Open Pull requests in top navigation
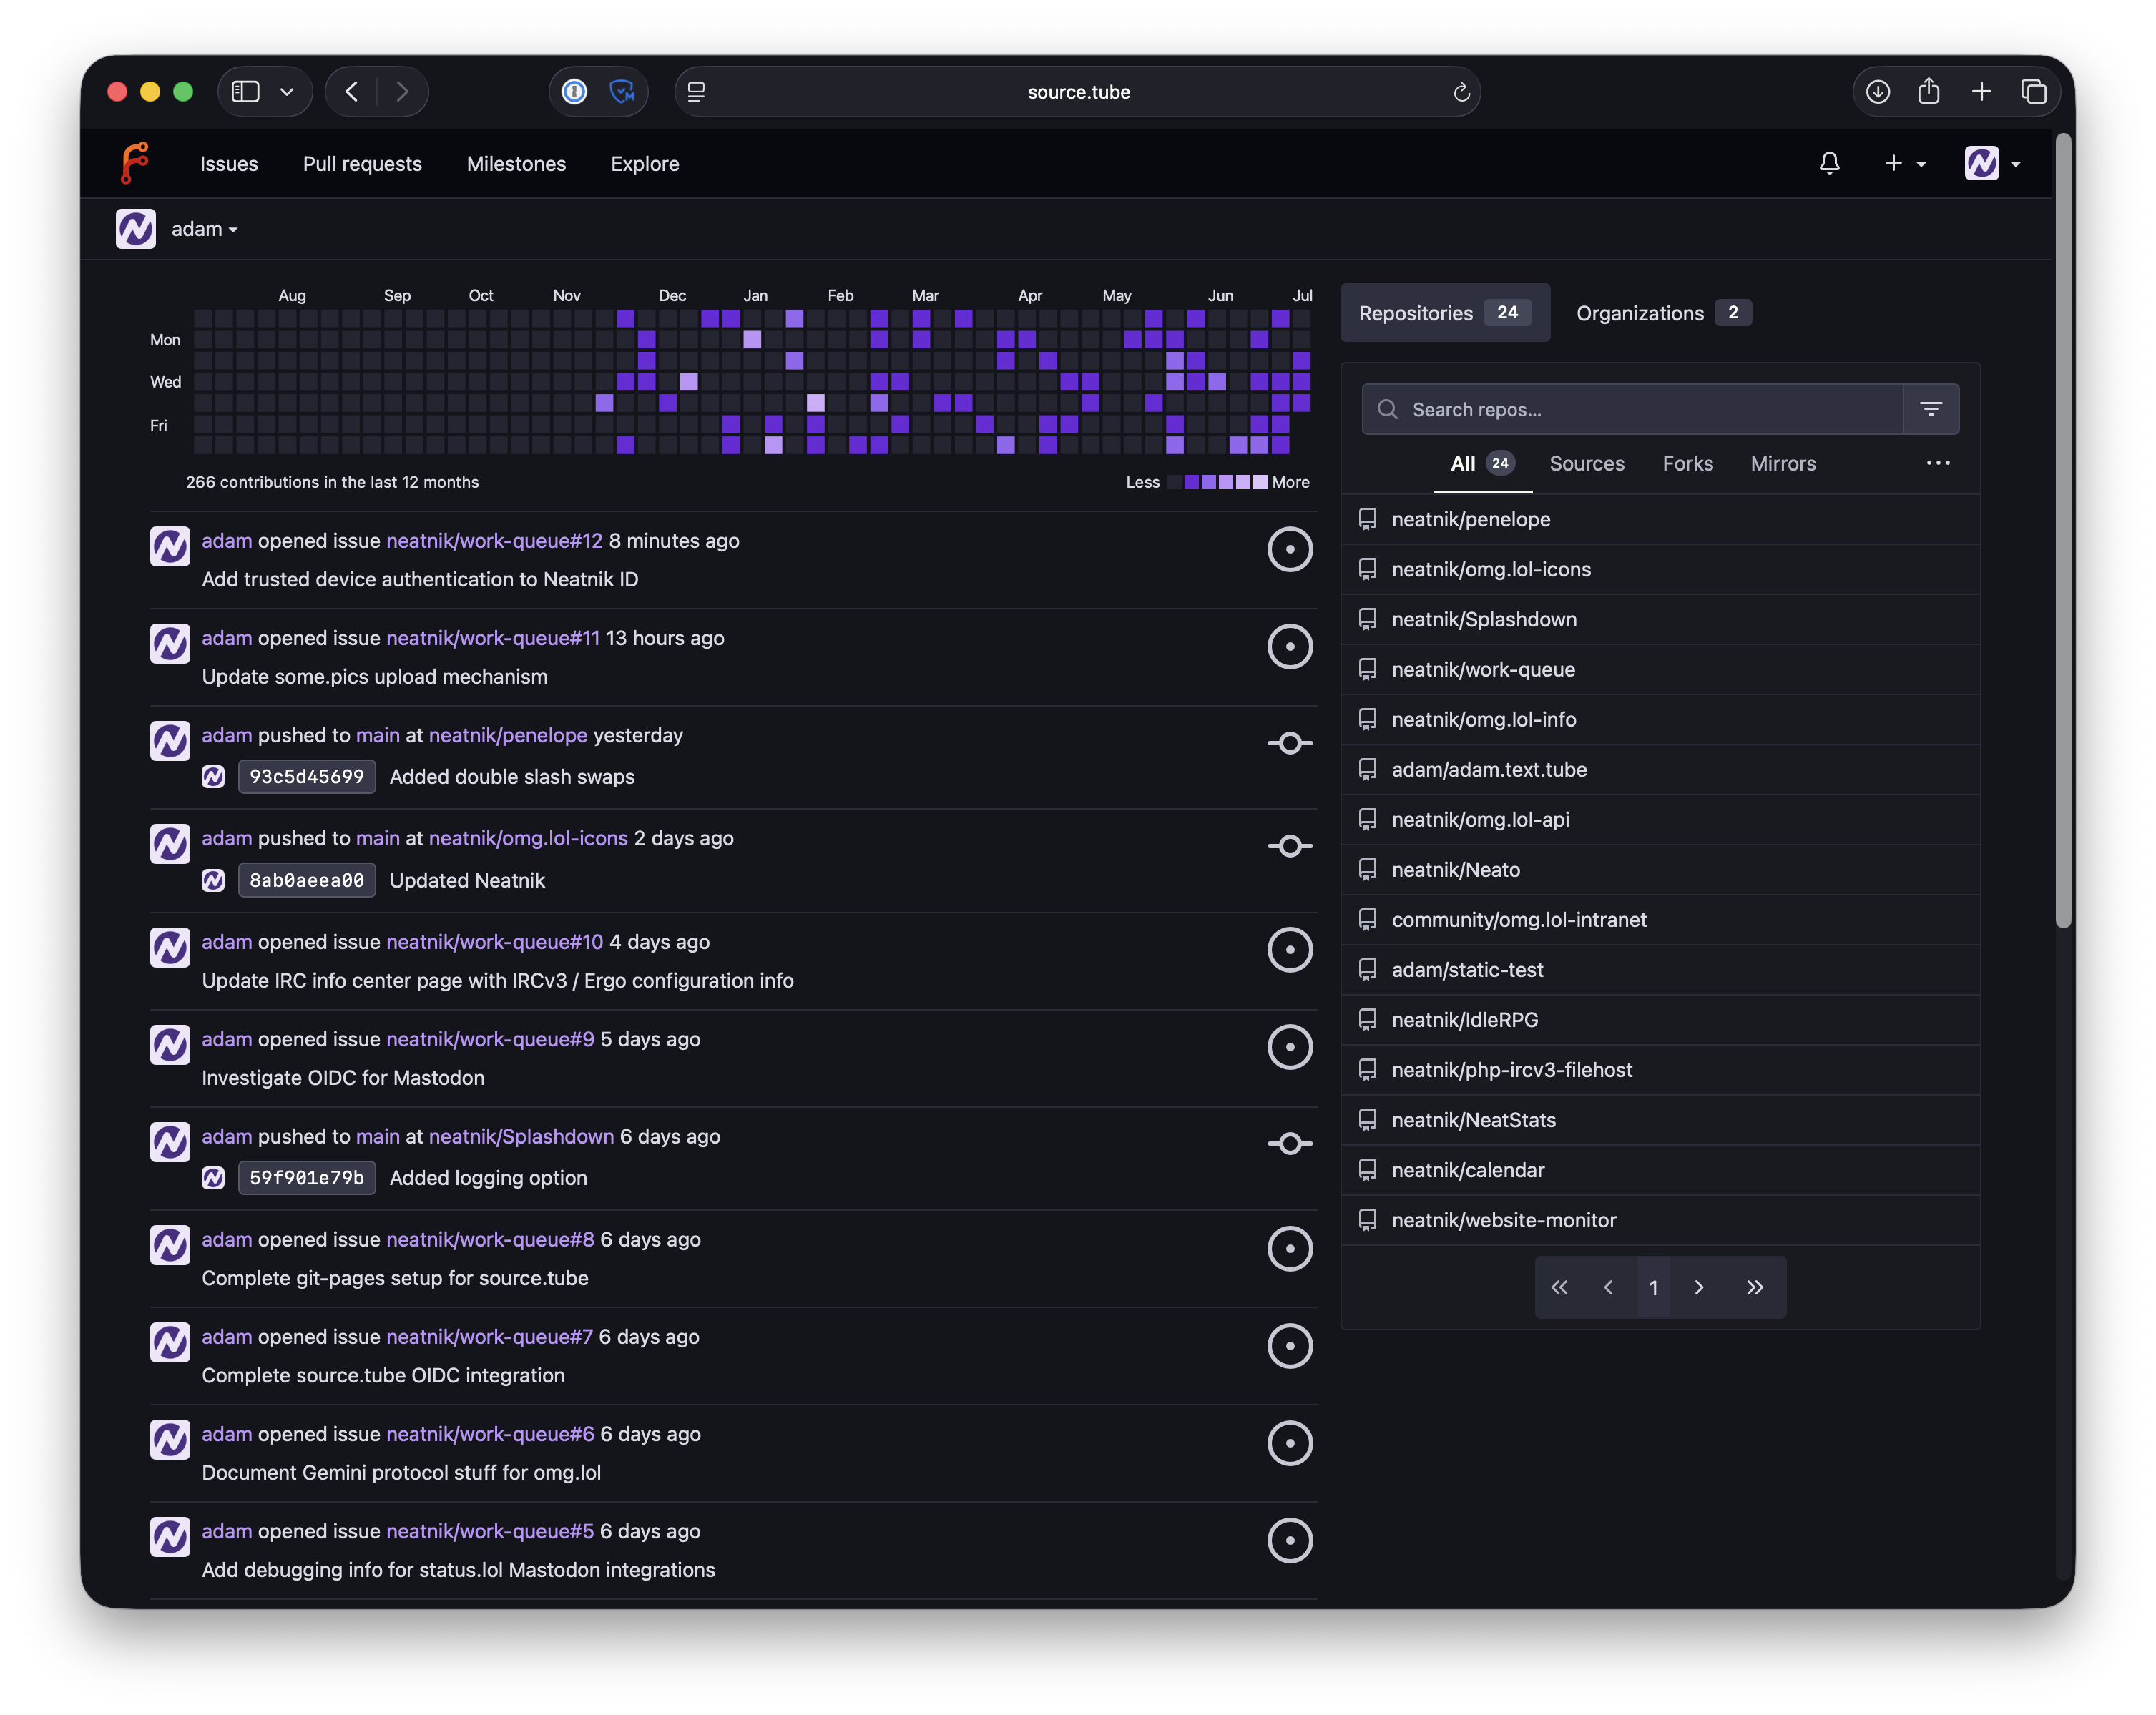2156x1715 pixels. tap(362, 163)
